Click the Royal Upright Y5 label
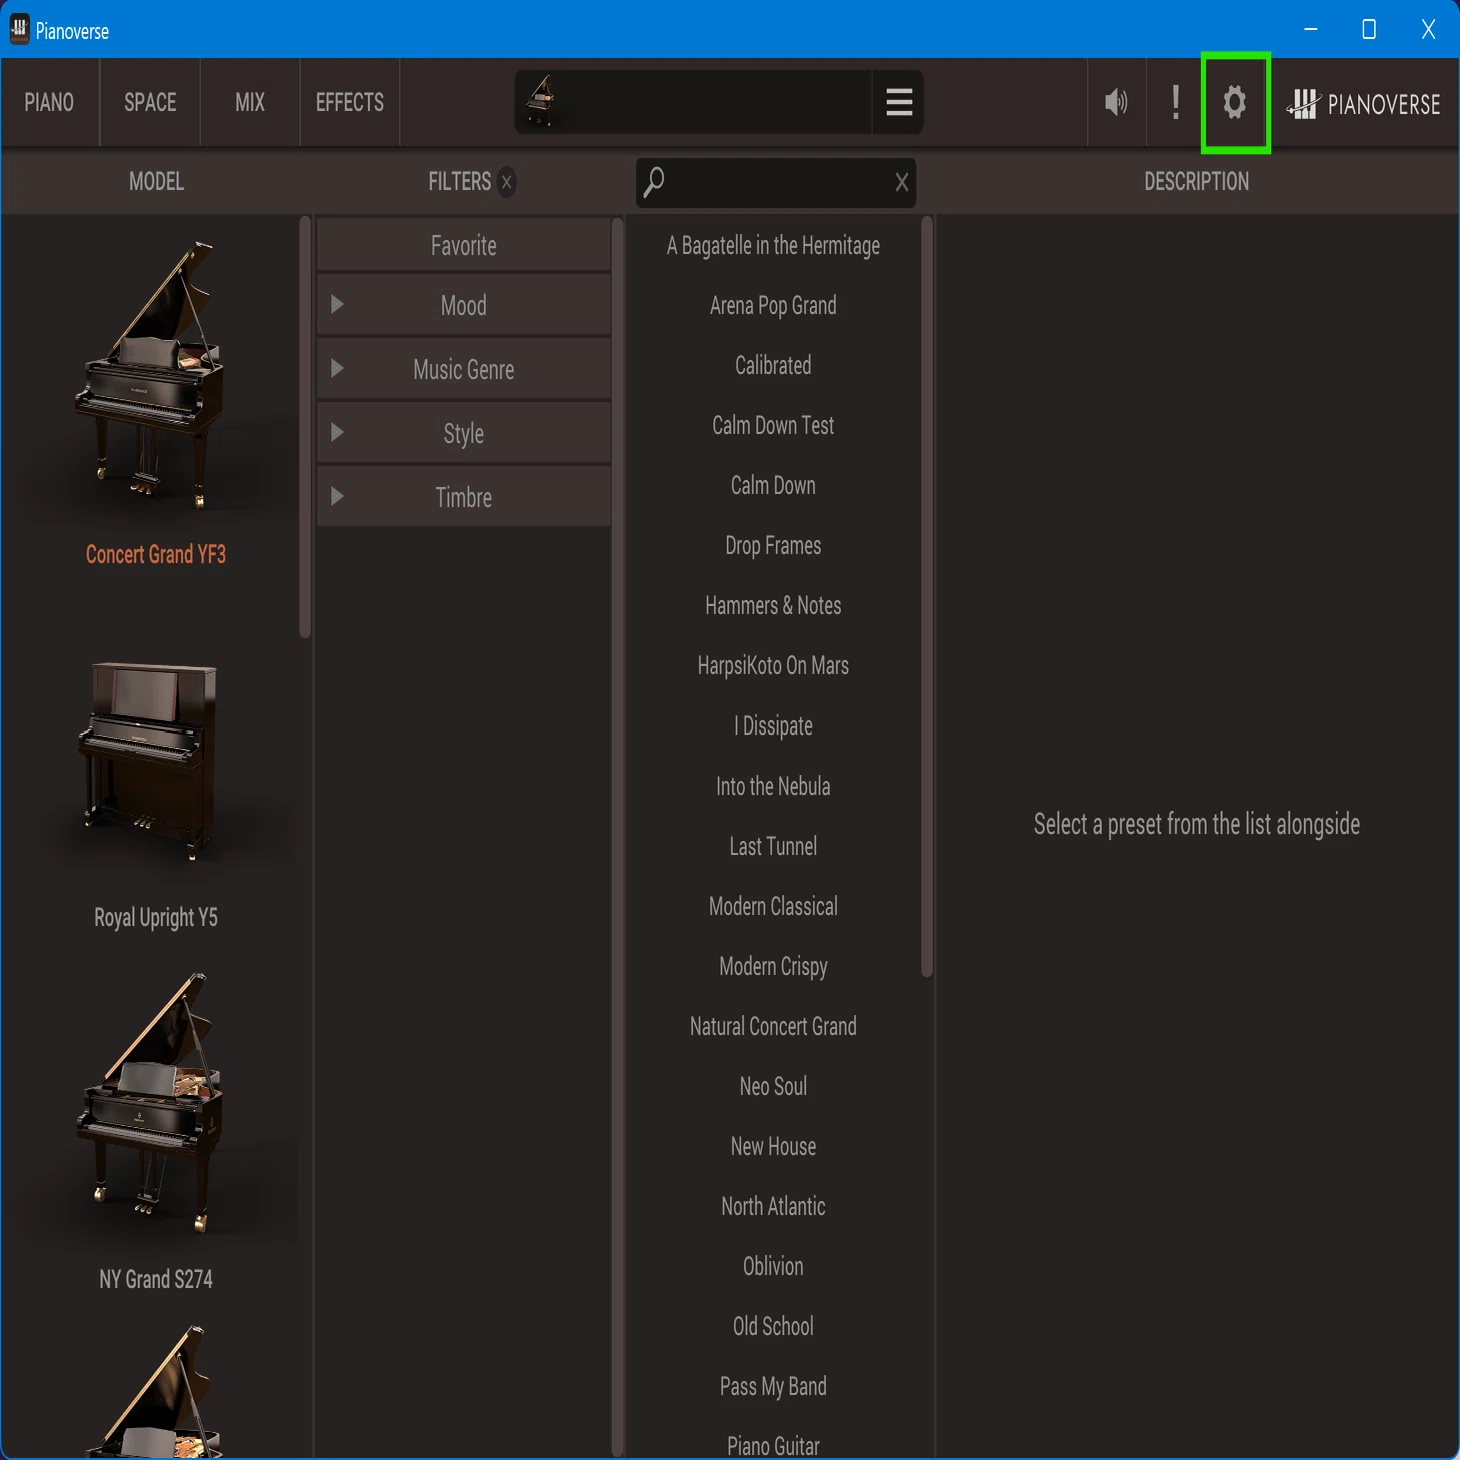 point(156,918)
